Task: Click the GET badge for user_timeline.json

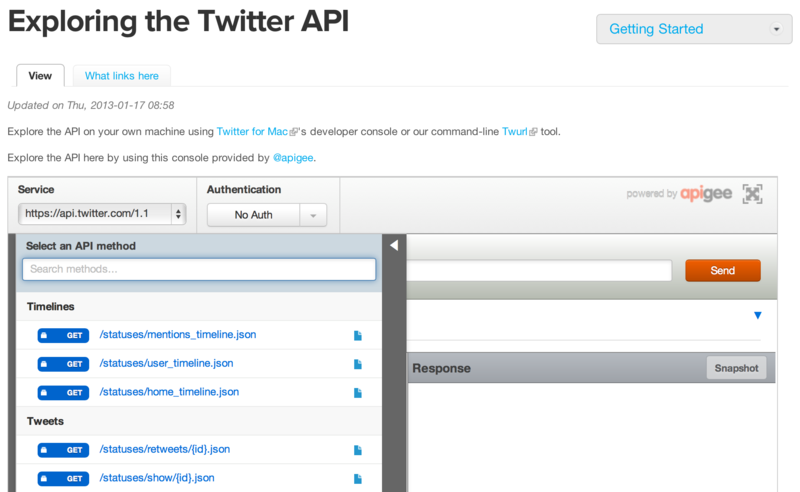Action: (x=63, y=364)
